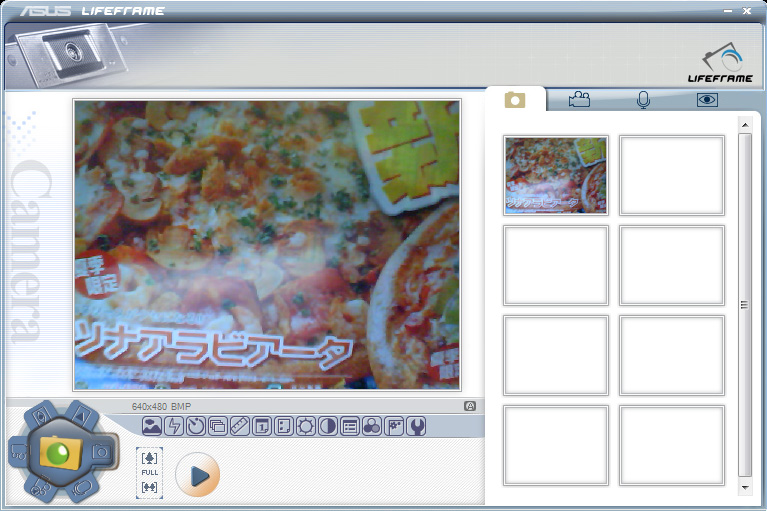Screen dimensions: 767x511
Task: Click the 640x480 BMP format text
Action: tap(161, 406)
